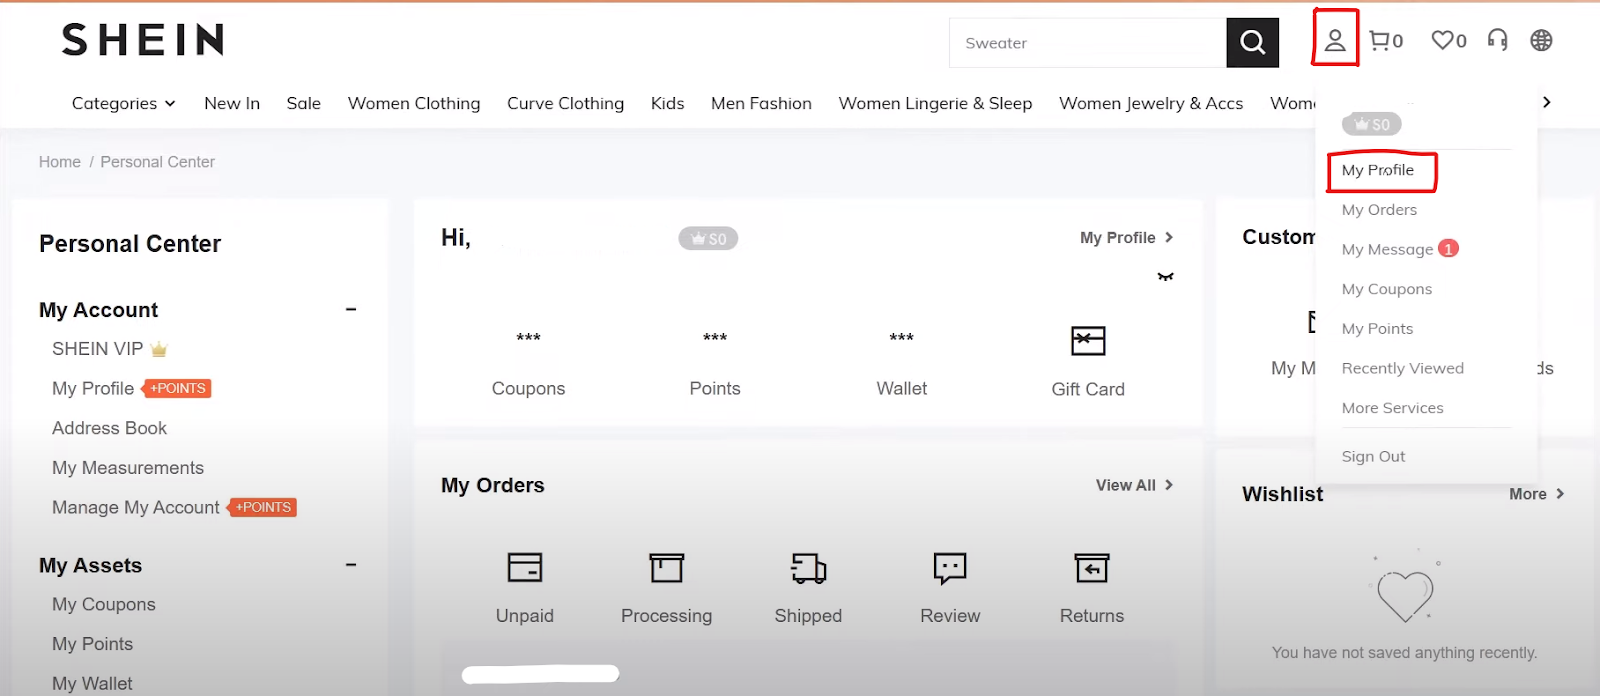Click the globe language icon
The width and height of the screenshot is (1600, 696).
(1541, 40)
